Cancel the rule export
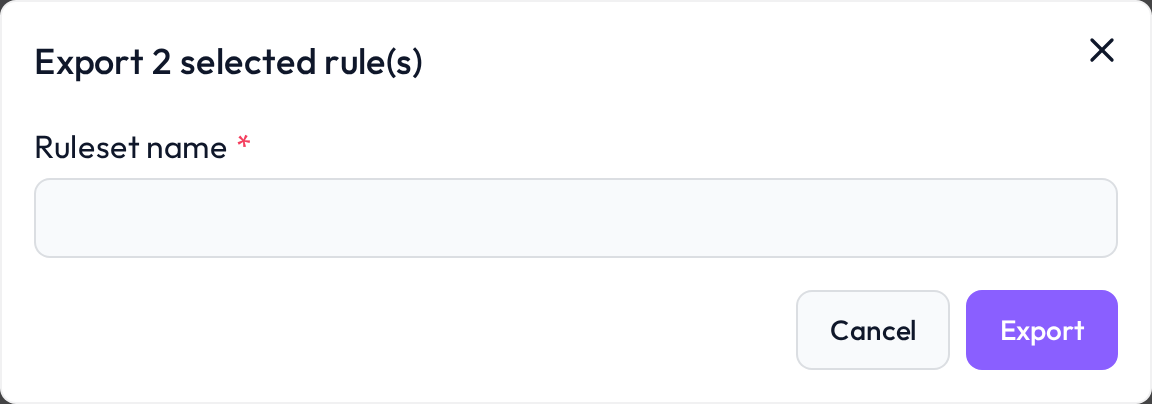This screenshot has height=404, width=1152. pyautogui.click(x=873, y=330)
